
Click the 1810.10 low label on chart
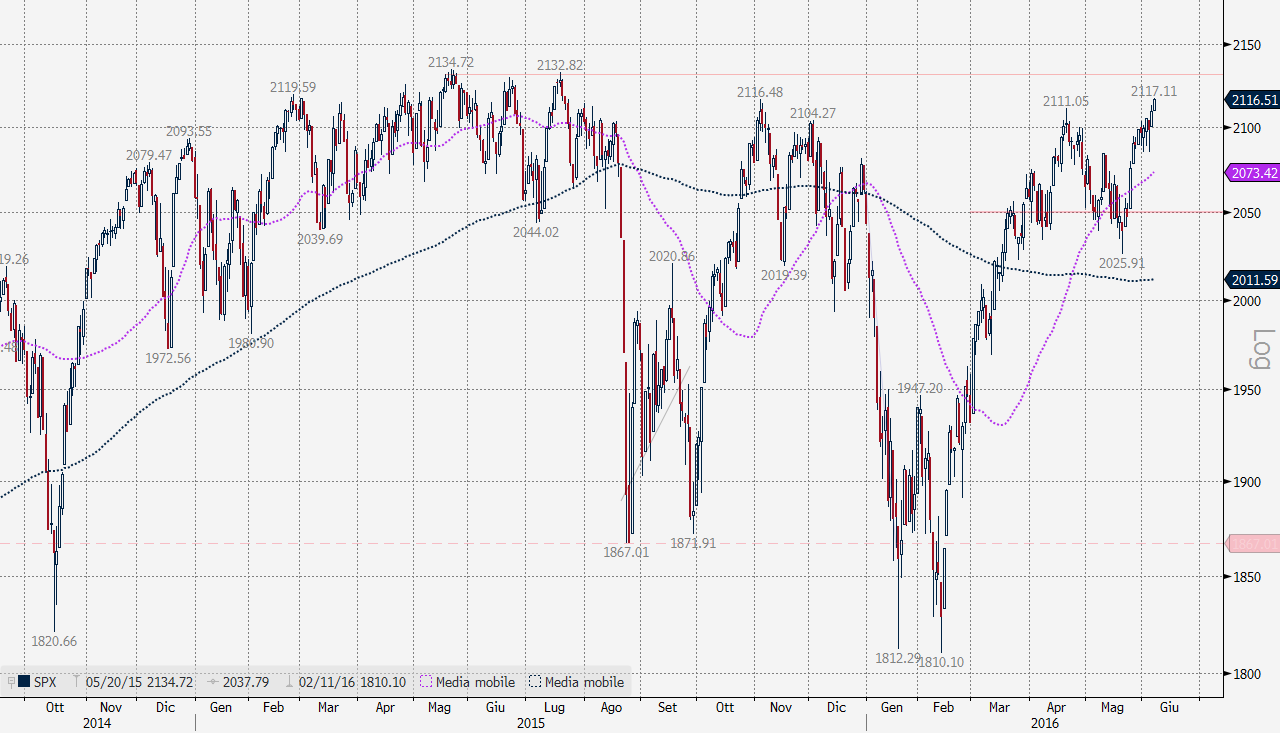(941, 662)
